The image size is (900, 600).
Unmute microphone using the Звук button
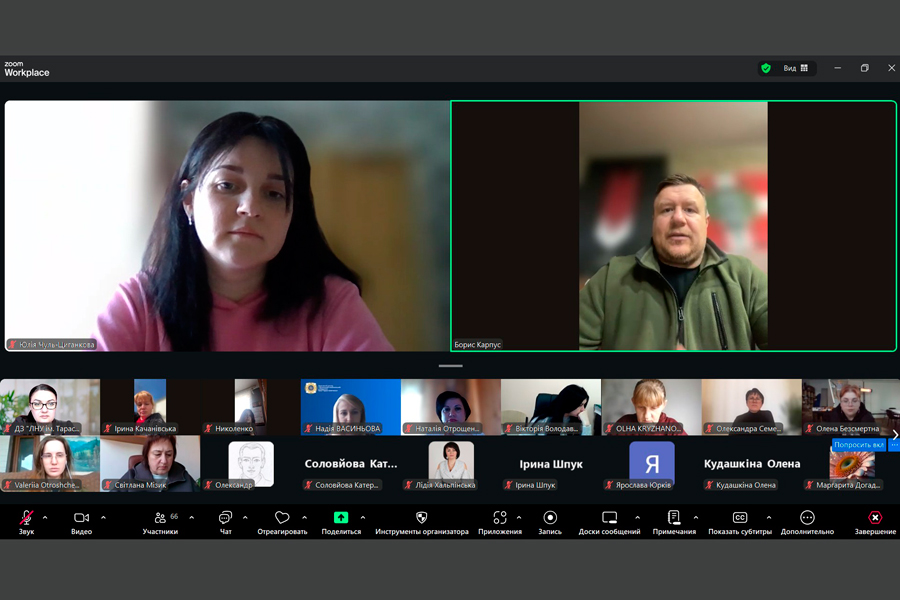pyautogui.click(x=26, y=522)
